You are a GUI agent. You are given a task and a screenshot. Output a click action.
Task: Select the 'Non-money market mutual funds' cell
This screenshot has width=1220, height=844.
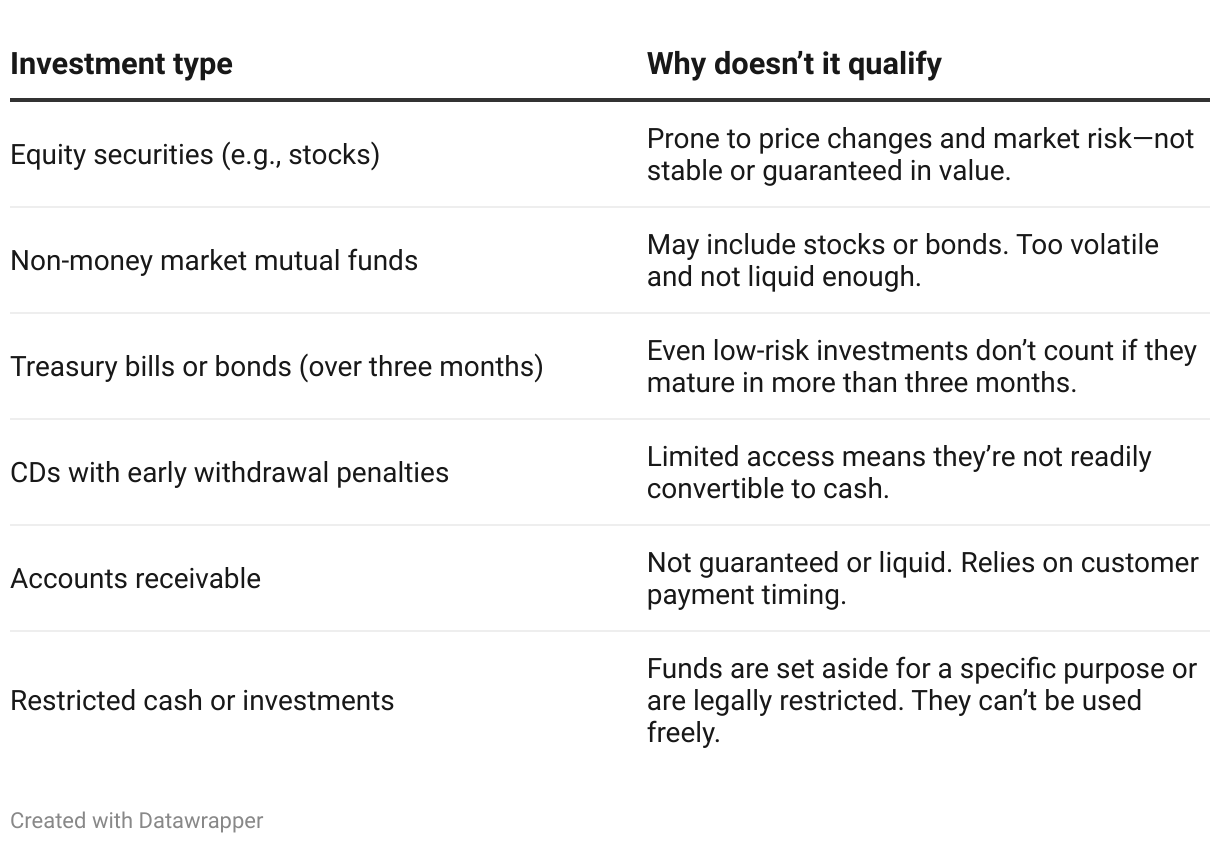(214, 261)
